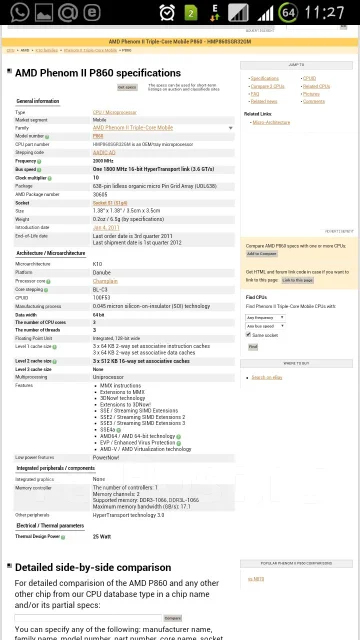The width and height of the screenshot is (360, 640).
Task: Click the help icon next to Level 2 cache size
Action: pyautogui.click(x=54, y=362)
